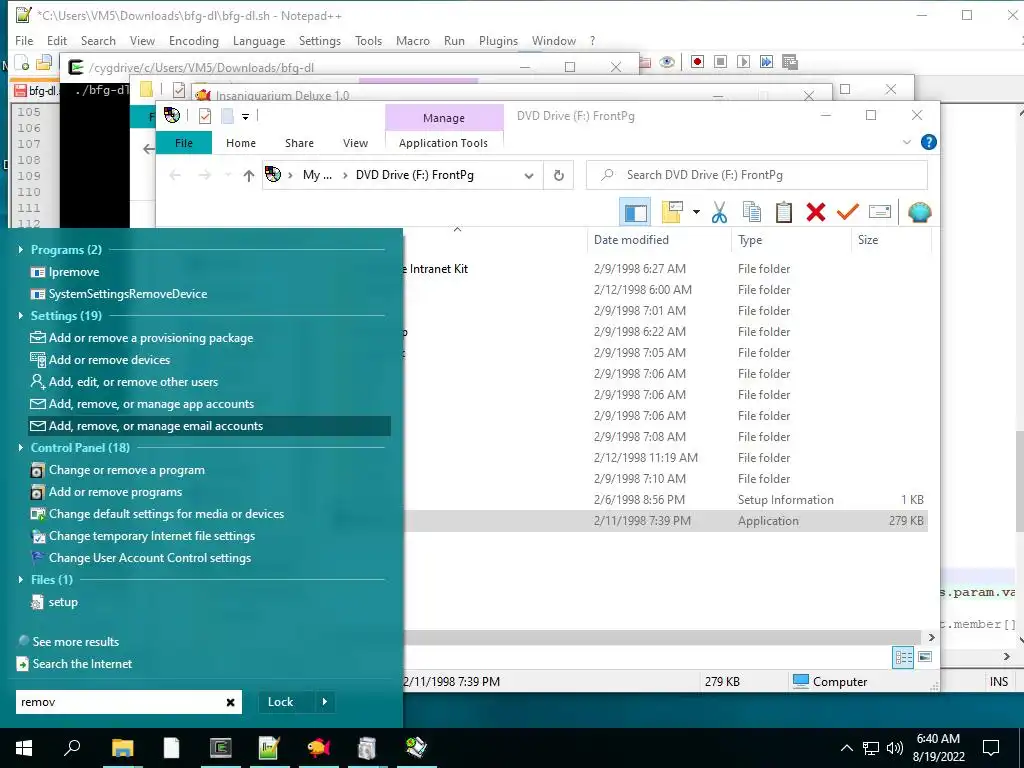Click the Forward arrow in Explorer navigation
1024x768 pixels.
click(204, 175)
